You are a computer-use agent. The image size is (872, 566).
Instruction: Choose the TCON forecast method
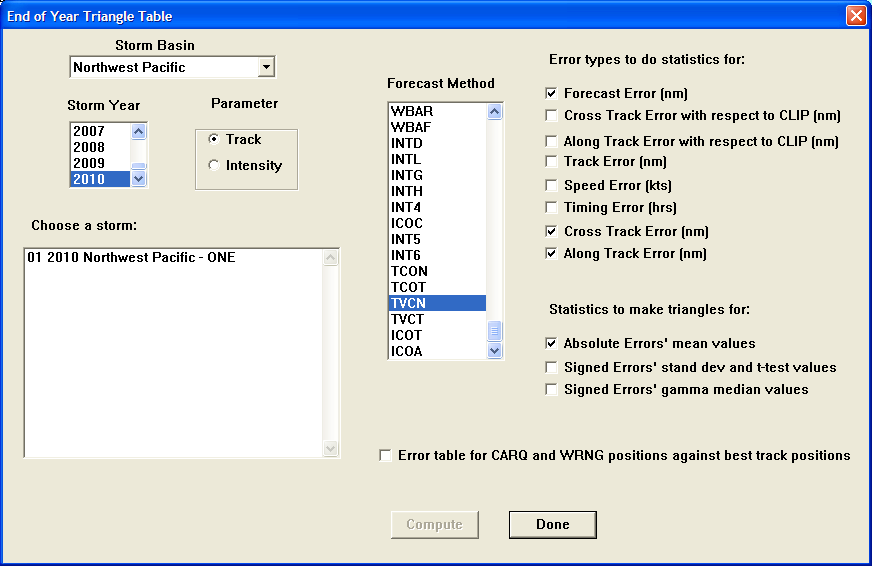(x=409, y=271)
